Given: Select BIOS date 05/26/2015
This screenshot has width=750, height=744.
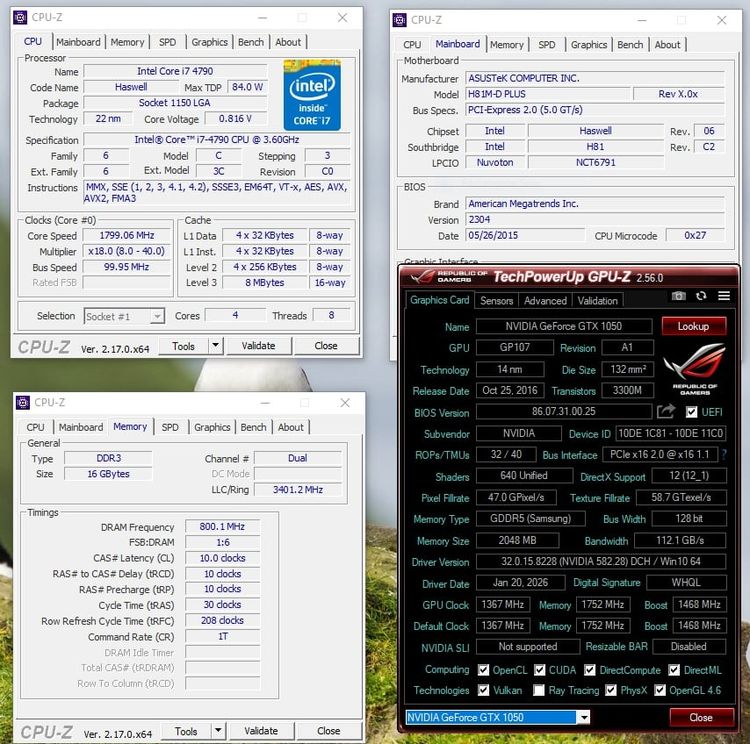Looking at the screenshot, I should pos(525,235).
